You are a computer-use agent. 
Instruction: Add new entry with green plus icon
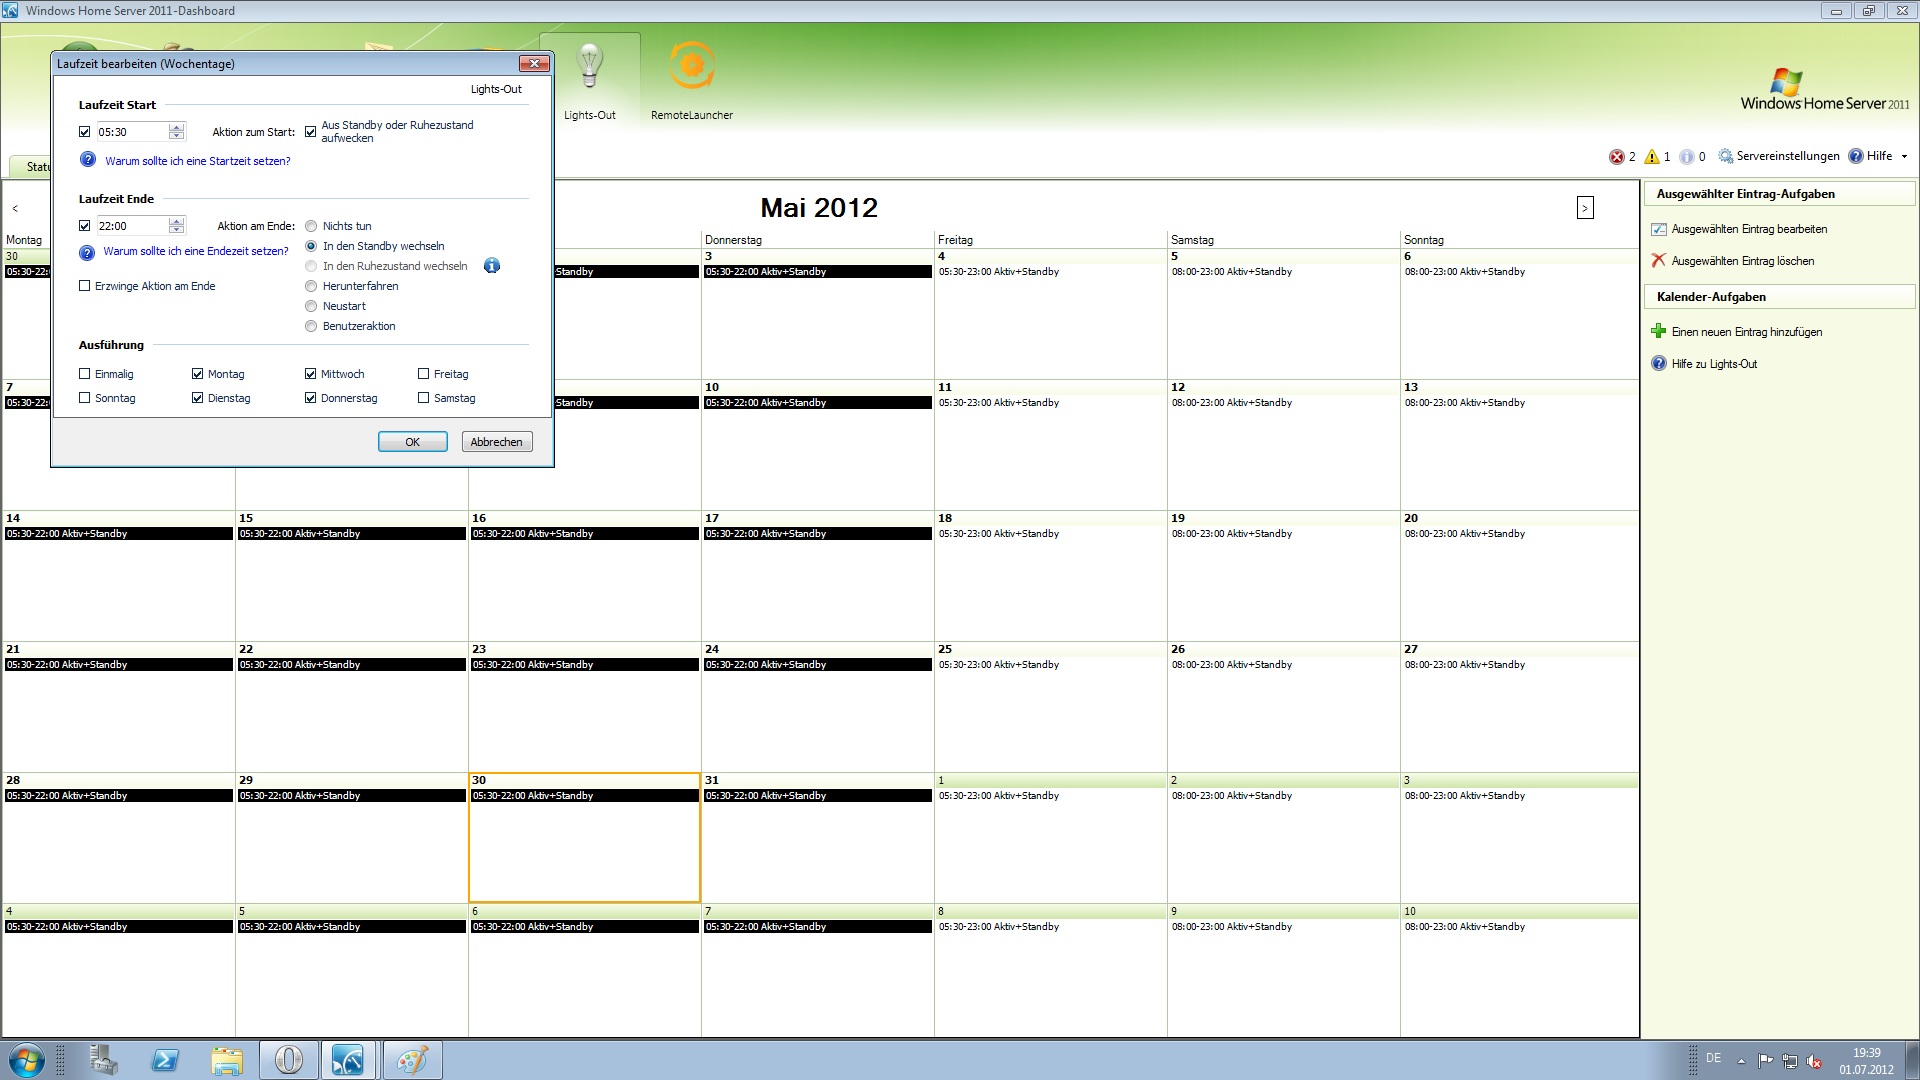point(1659,331)
